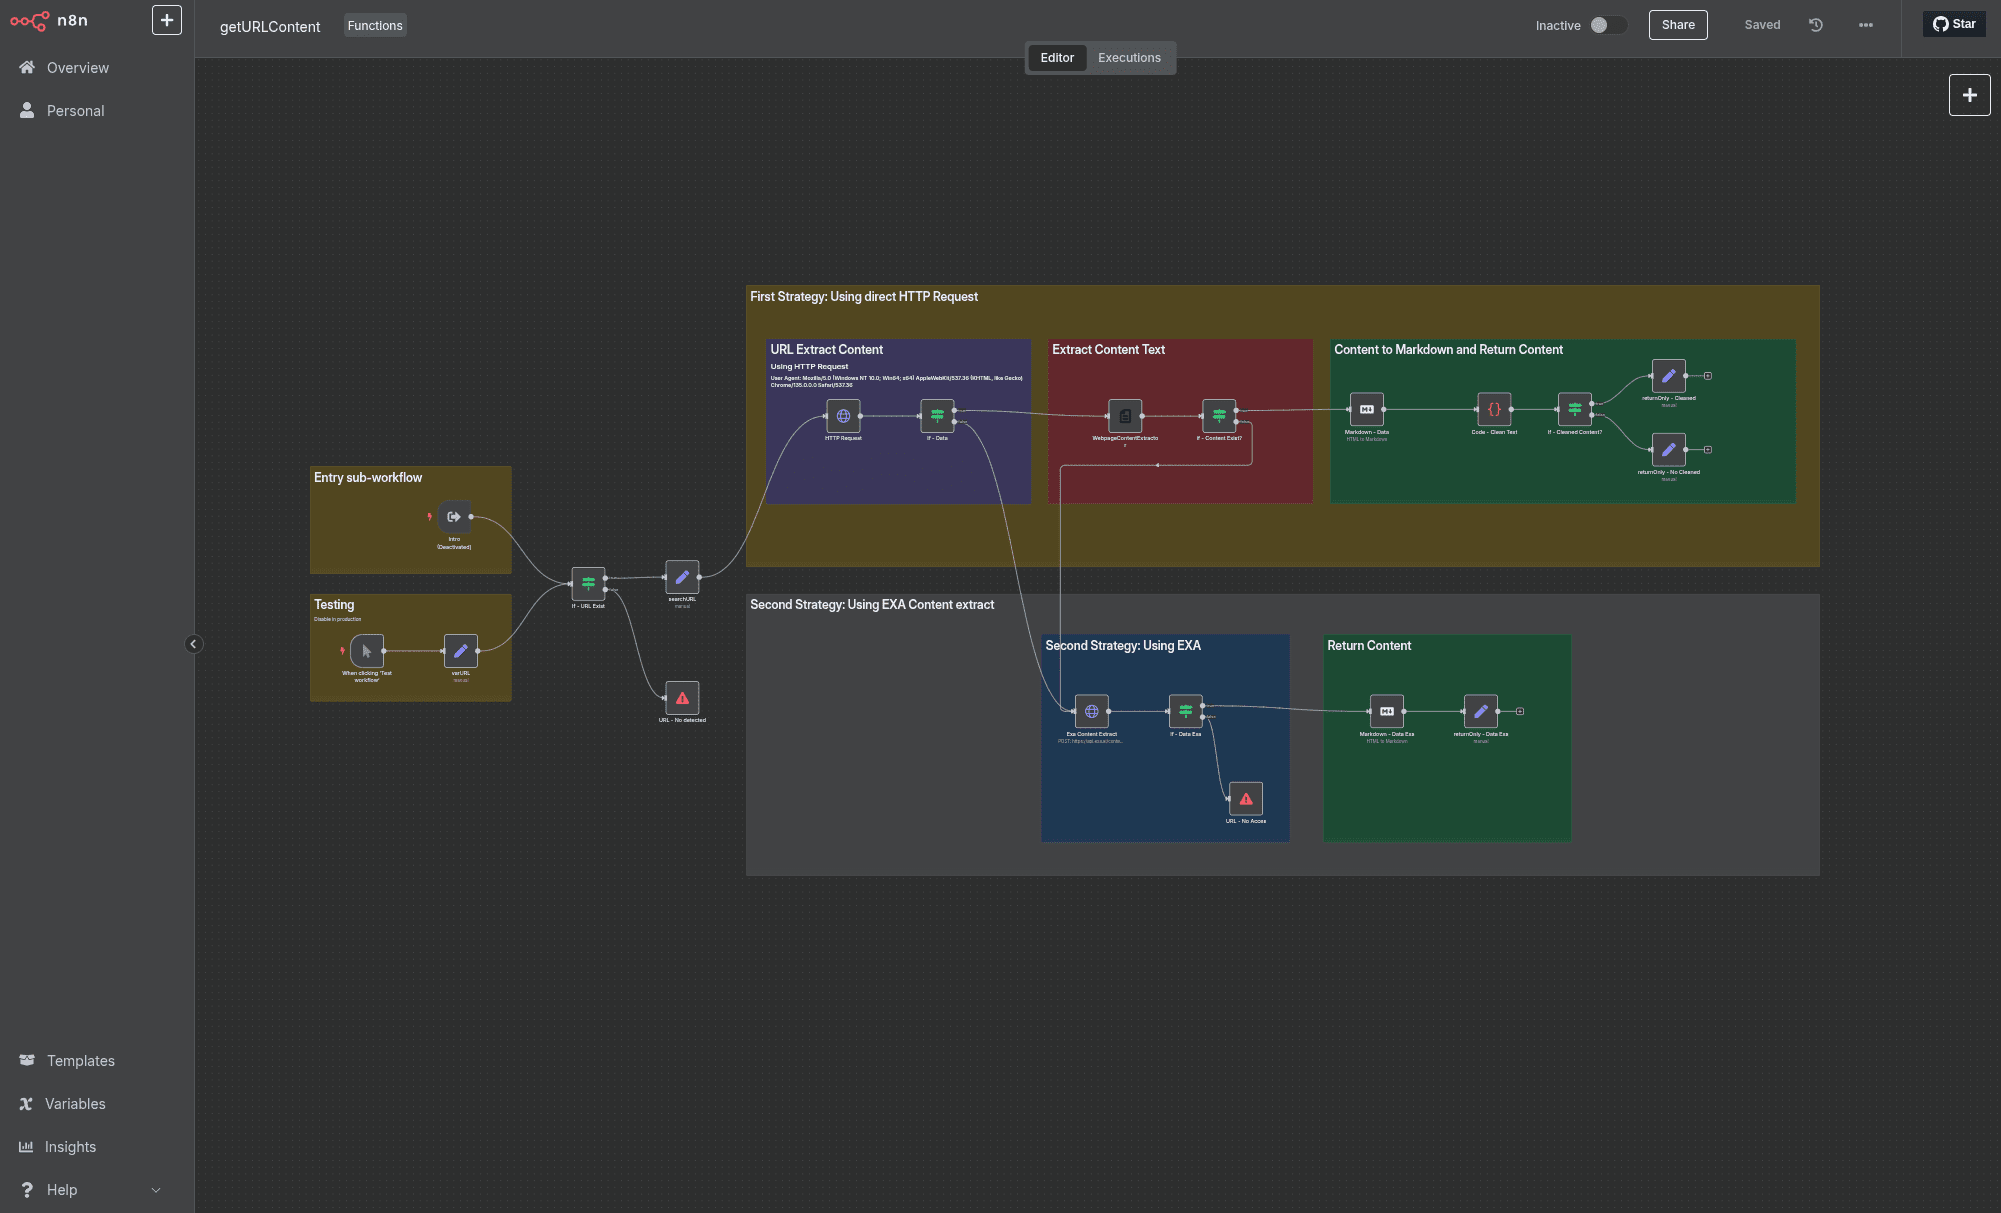Click the getURLContent workflow name field
Screen dimensions: 2001x1213
[270, 27]
